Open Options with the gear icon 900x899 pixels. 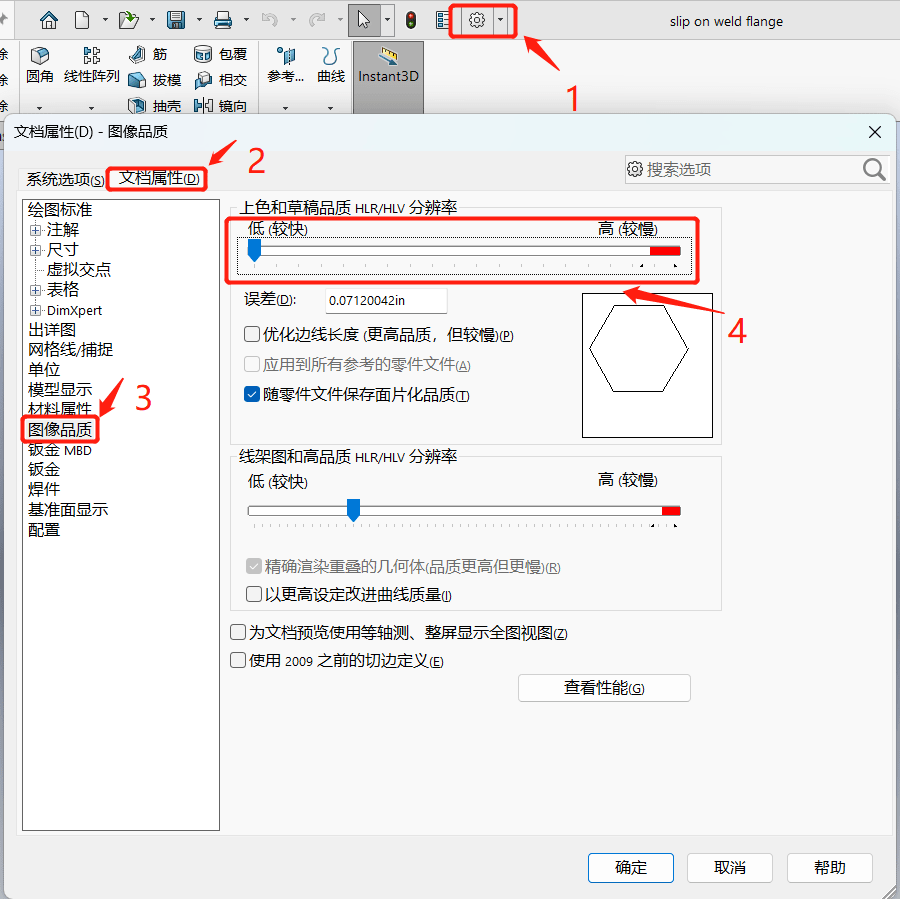476,21
